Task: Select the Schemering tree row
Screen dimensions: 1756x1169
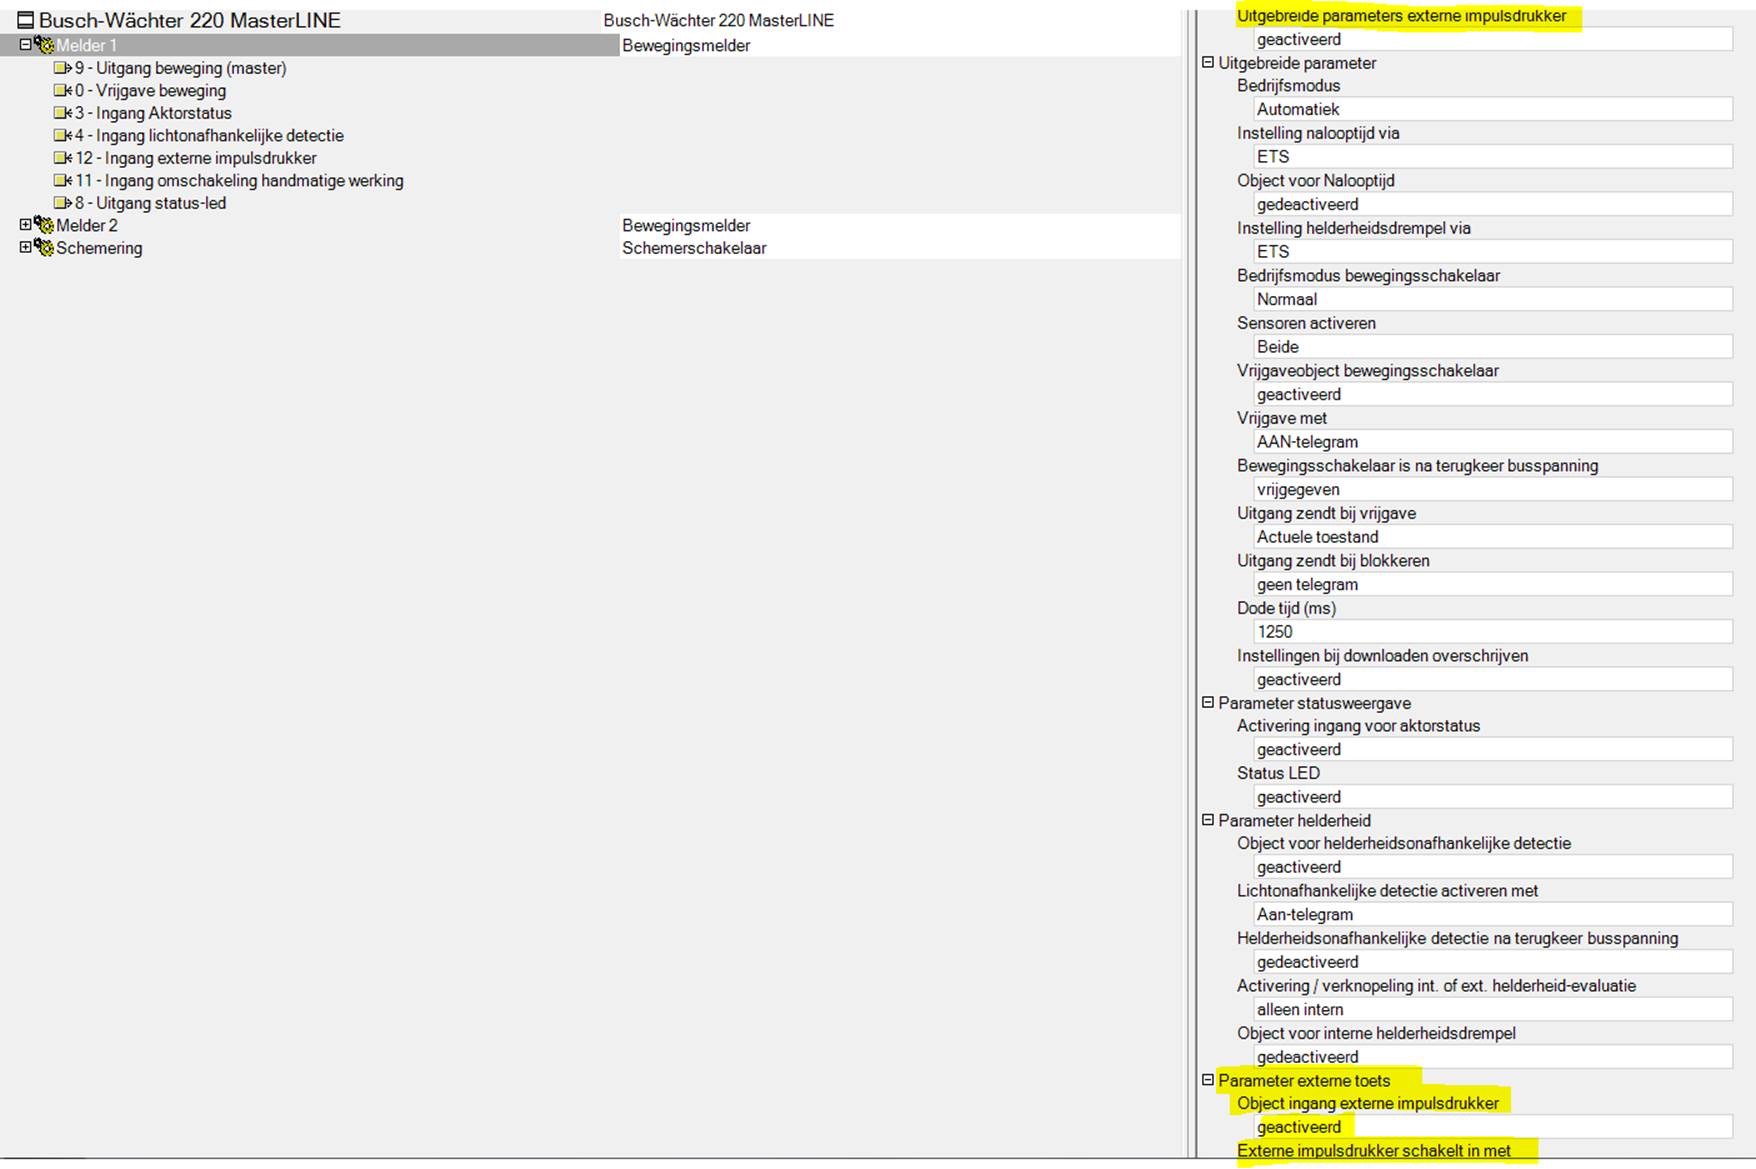Action: (x=99, y=247)
